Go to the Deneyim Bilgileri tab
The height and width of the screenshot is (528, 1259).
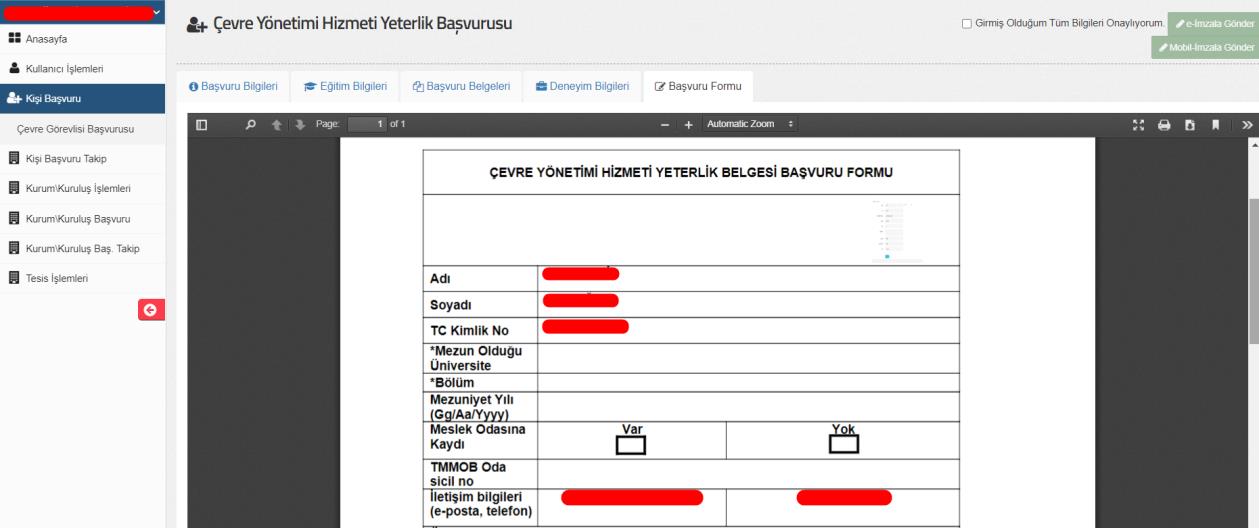(x=582, y=87)
